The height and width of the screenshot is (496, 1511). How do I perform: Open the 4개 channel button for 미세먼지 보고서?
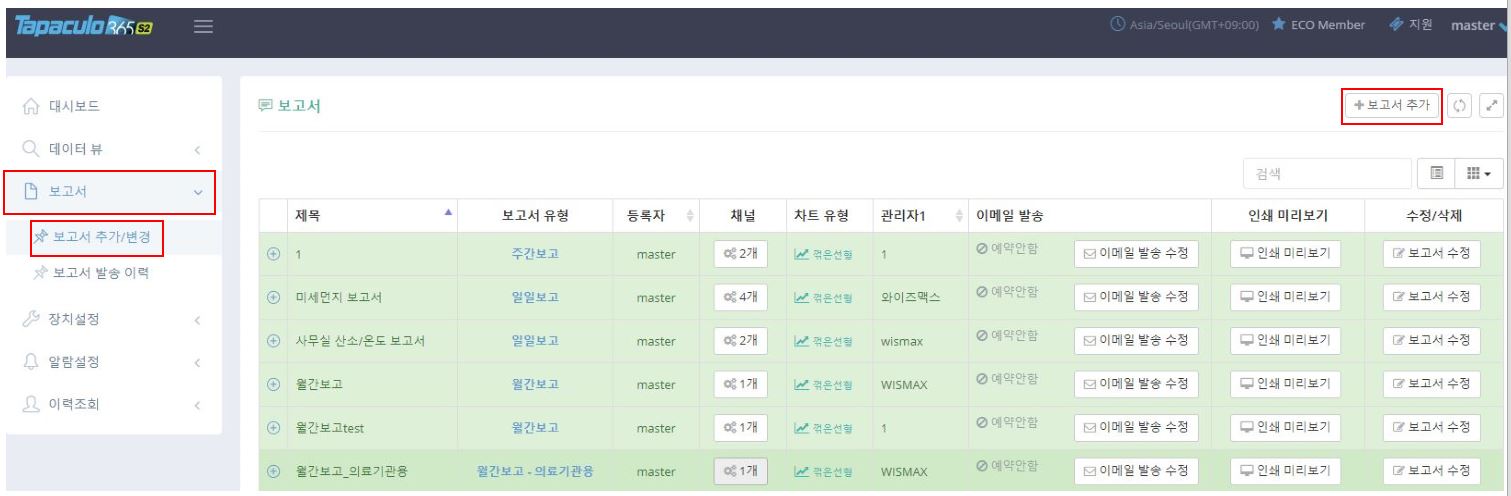click(741, 297)
